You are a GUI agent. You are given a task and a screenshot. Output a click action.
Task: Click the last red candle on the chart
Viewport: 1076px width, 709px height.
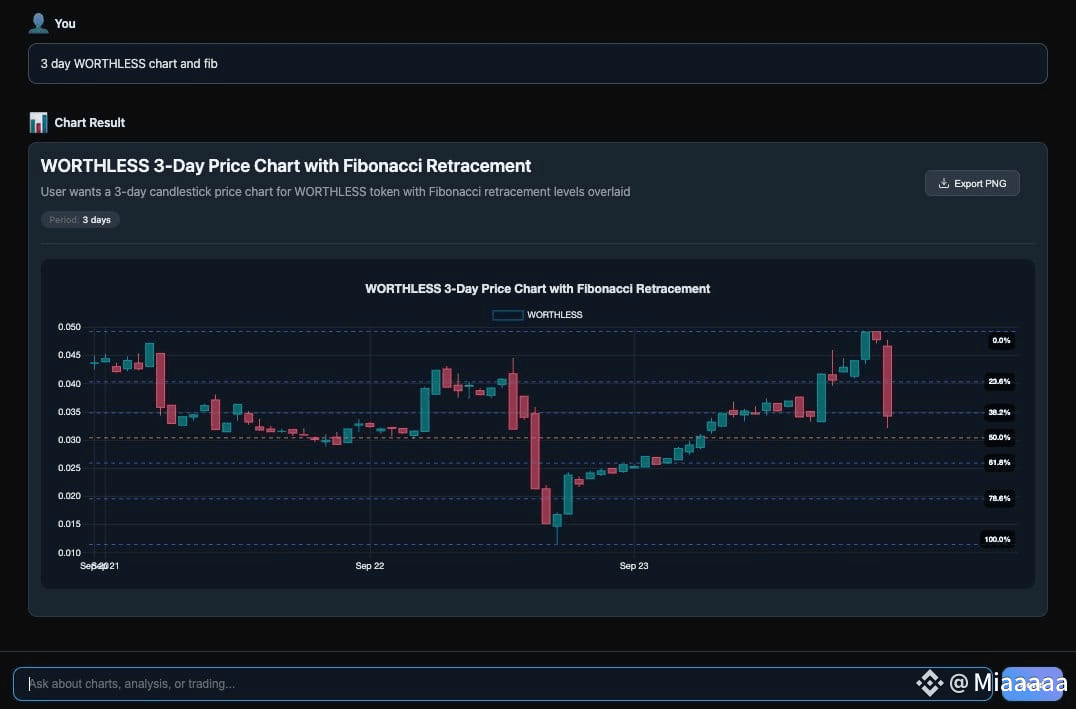[x=887, y=382]
